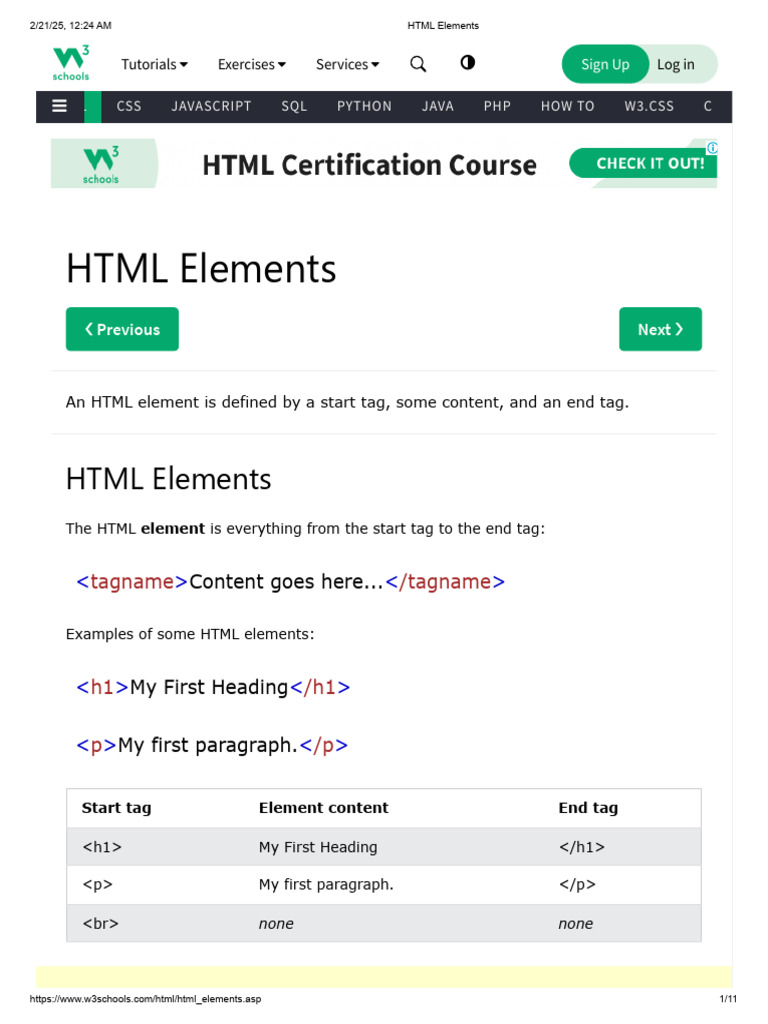This screenshot has width=768, height=1024.
Task: Click the ad info icon
Action: coord(712,148)
